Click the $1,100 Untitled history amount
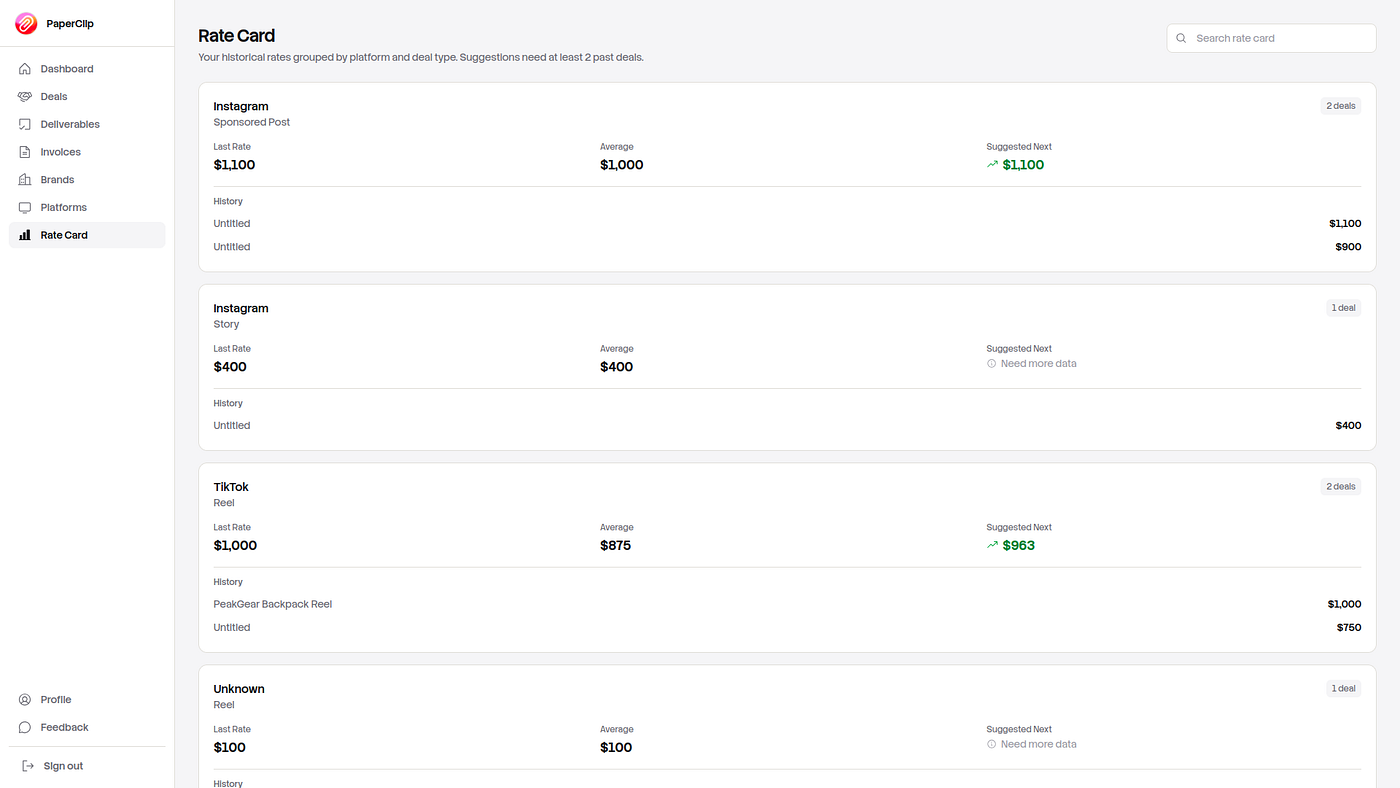The width and height of the screenshot is (1400, 788). pyautogui.click(x=1345, y=224)
